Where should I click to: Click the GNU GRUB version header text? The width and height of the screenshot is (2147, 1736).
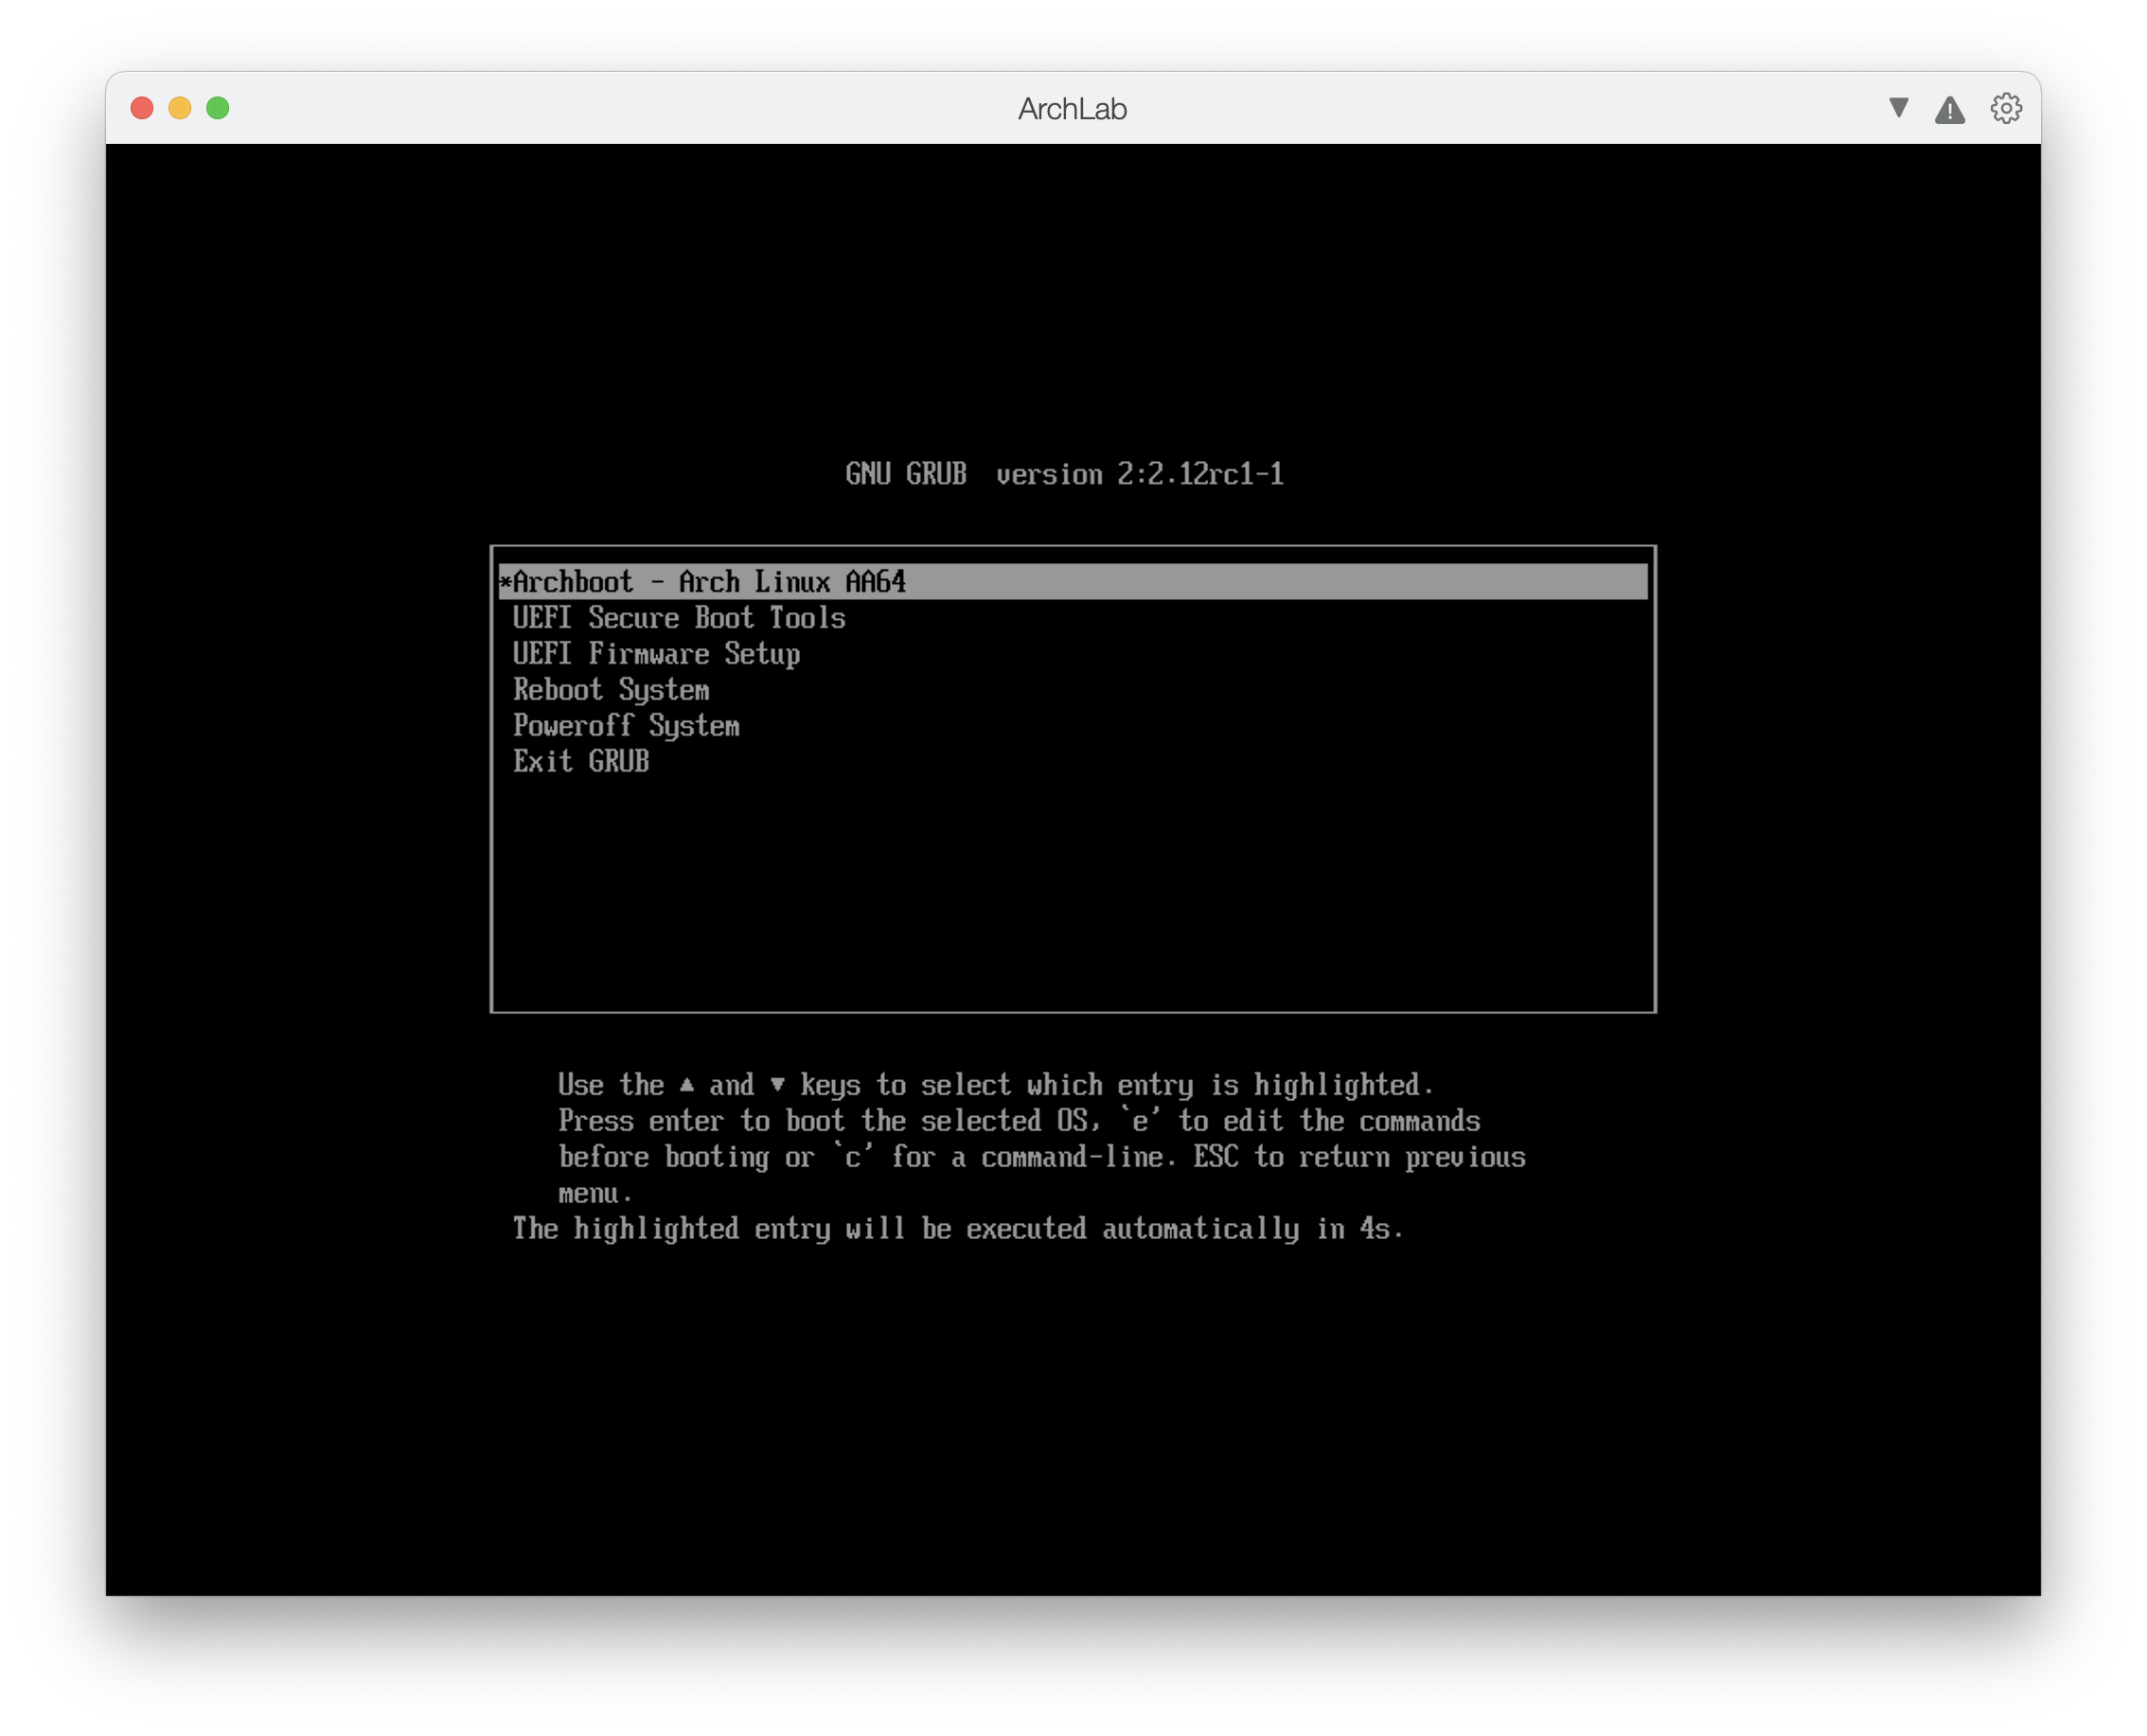[1064, 474]
